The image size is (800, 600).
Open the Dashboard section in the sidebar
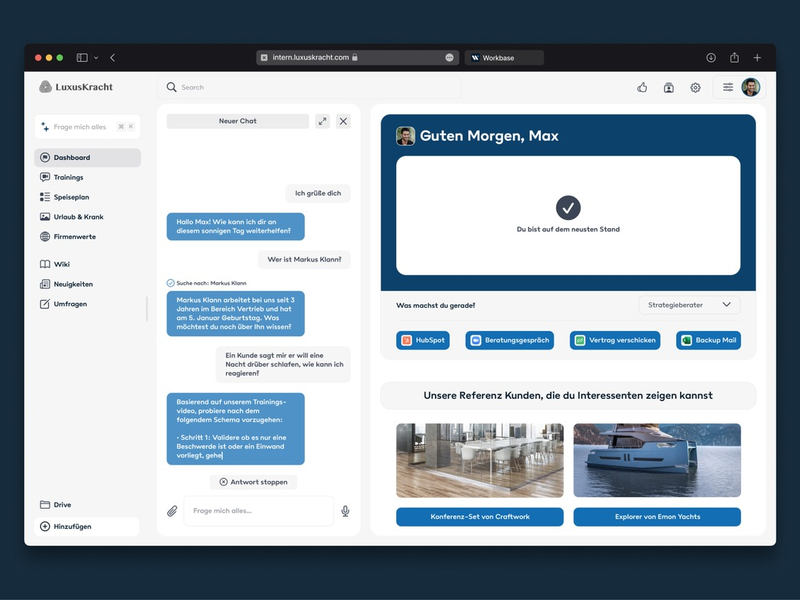coord(70,157)
